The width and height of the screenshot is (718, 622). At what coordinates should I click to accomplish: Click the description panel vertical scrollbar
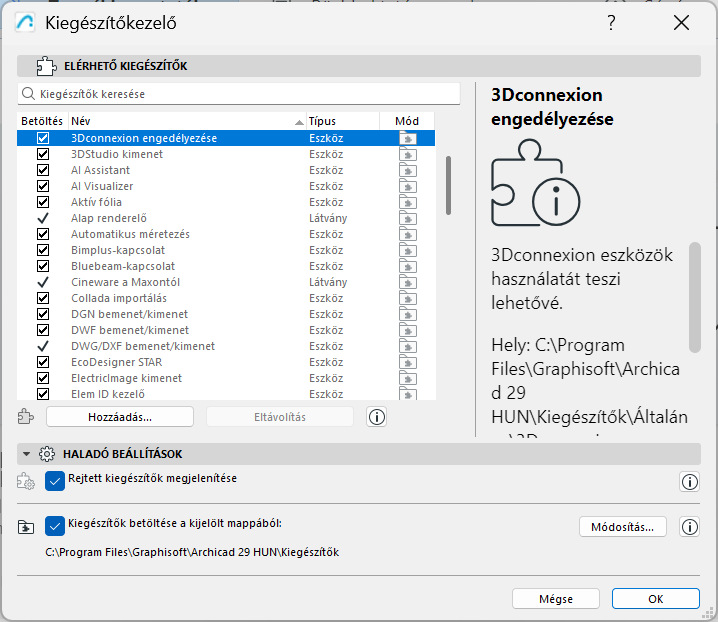(695, 298)
